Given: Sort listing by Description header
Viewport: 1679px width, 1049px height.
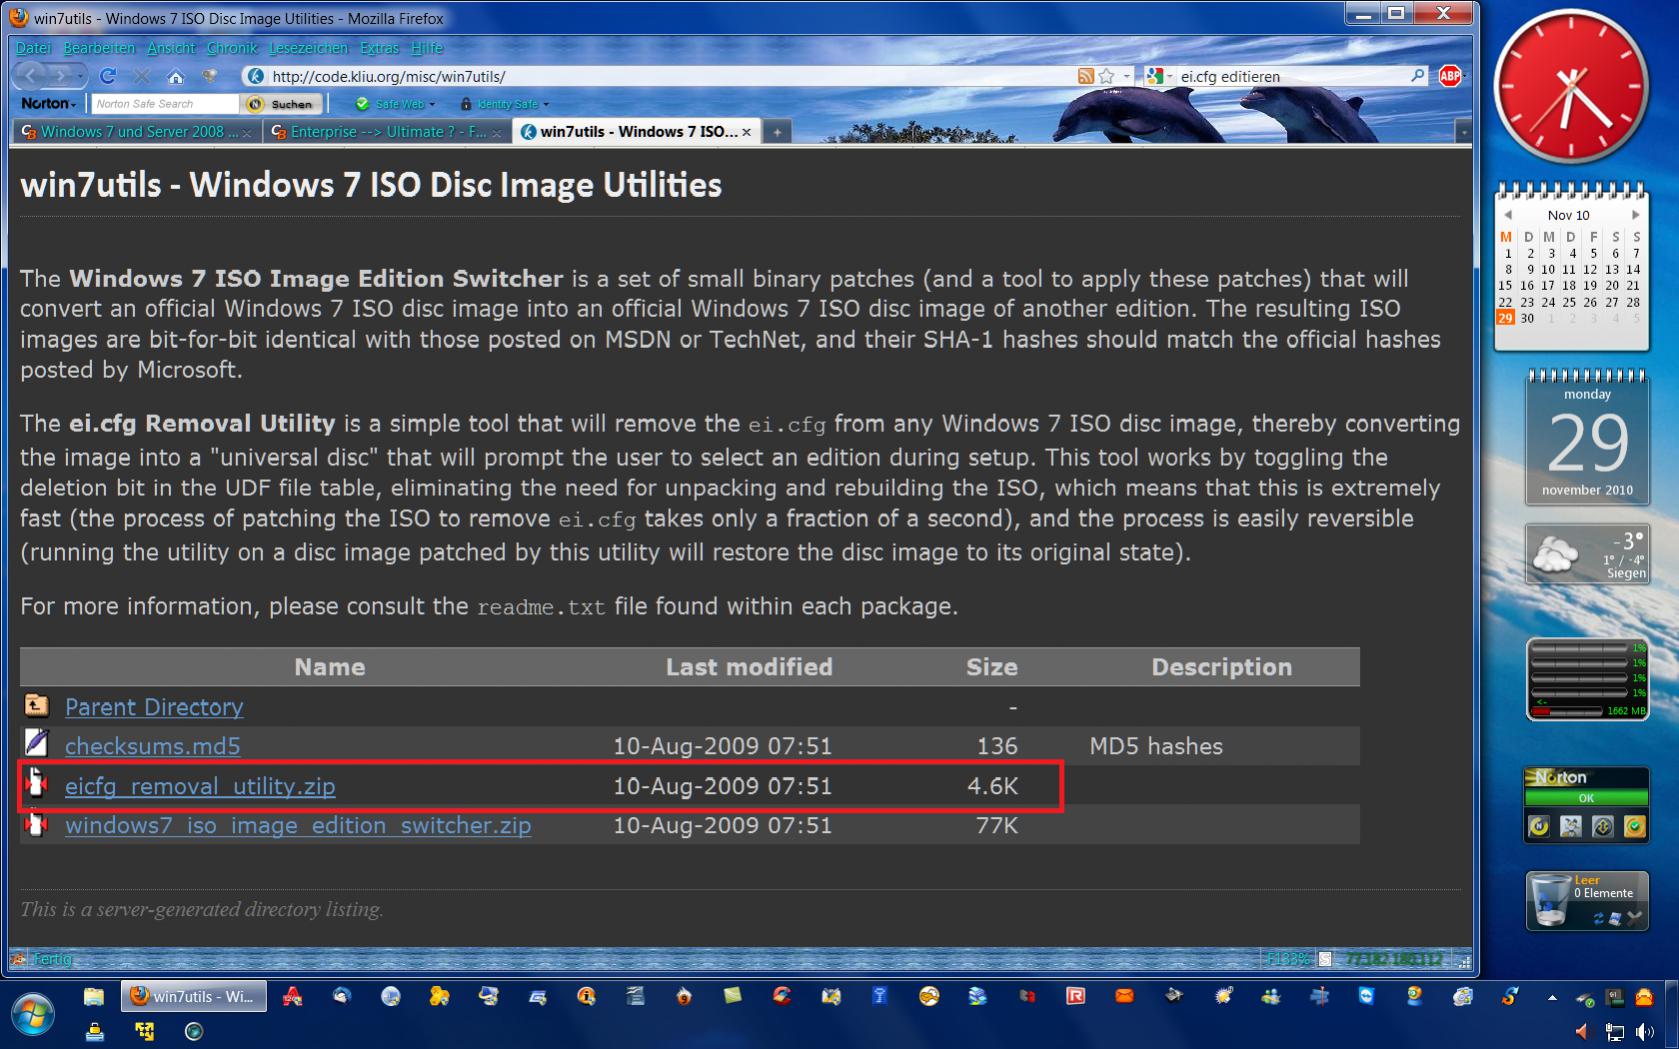Looking at the screenshot, I should (1221, 667).
